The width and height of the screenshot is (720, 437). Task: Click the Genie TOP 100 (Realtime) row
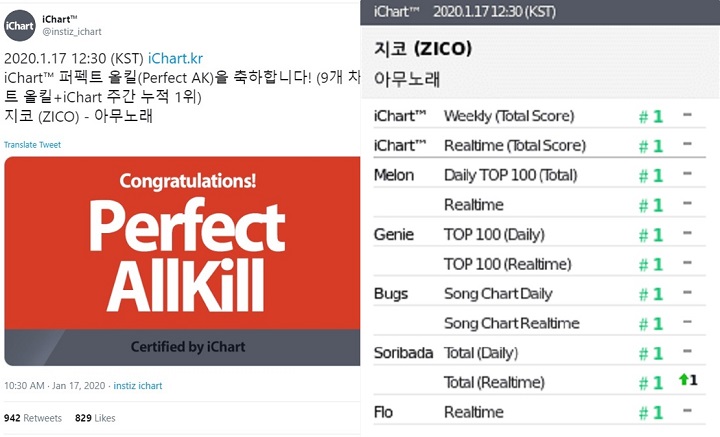pyautogui.click(x=540, y=264)
